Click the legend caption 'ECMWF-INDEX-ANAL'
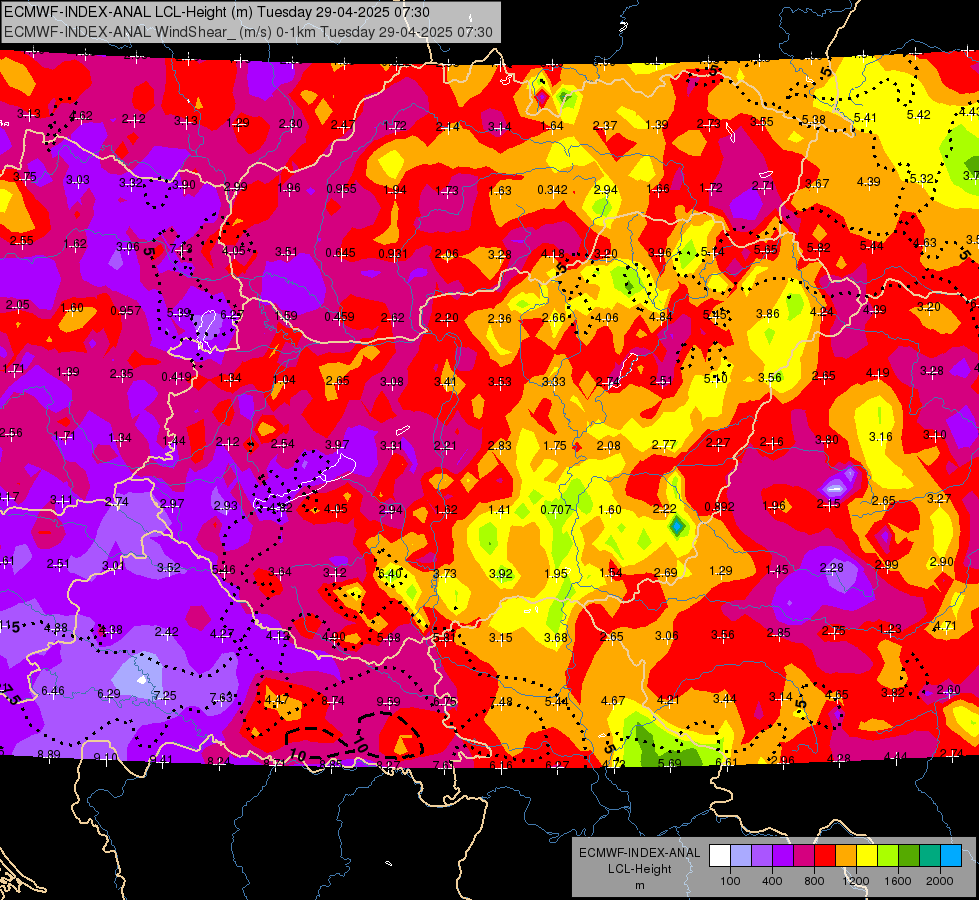 click(639, 853)
